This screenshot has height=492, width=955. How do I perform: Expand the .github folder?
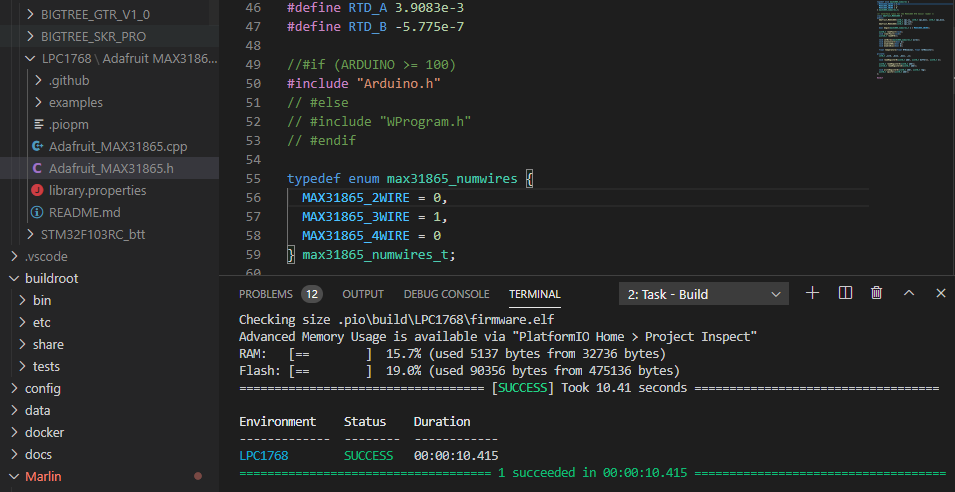click(x=68, y=80)
